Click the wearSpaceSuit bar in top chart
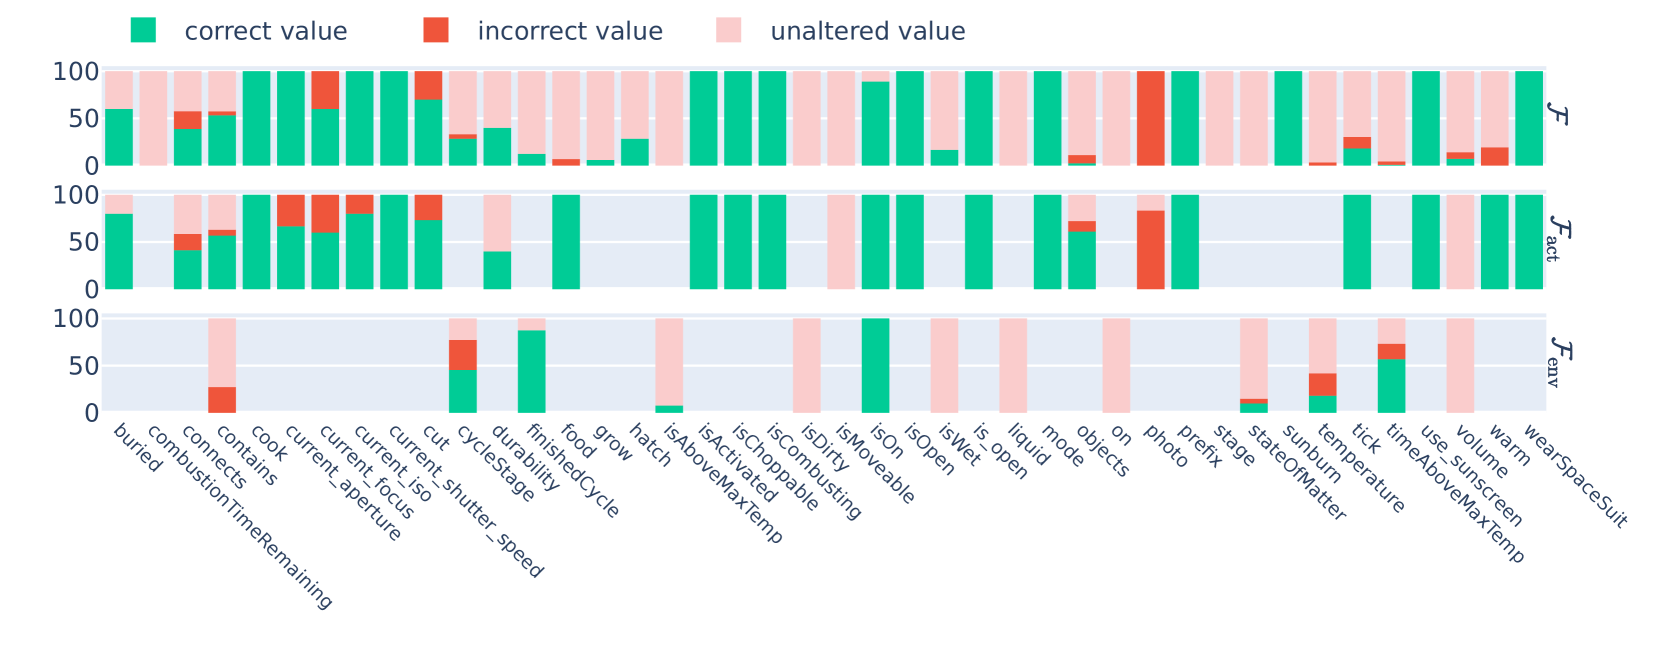Image resolution: width=1661 pixels, height=664 pixels. pyautogui.click(x=1529, y=118)
